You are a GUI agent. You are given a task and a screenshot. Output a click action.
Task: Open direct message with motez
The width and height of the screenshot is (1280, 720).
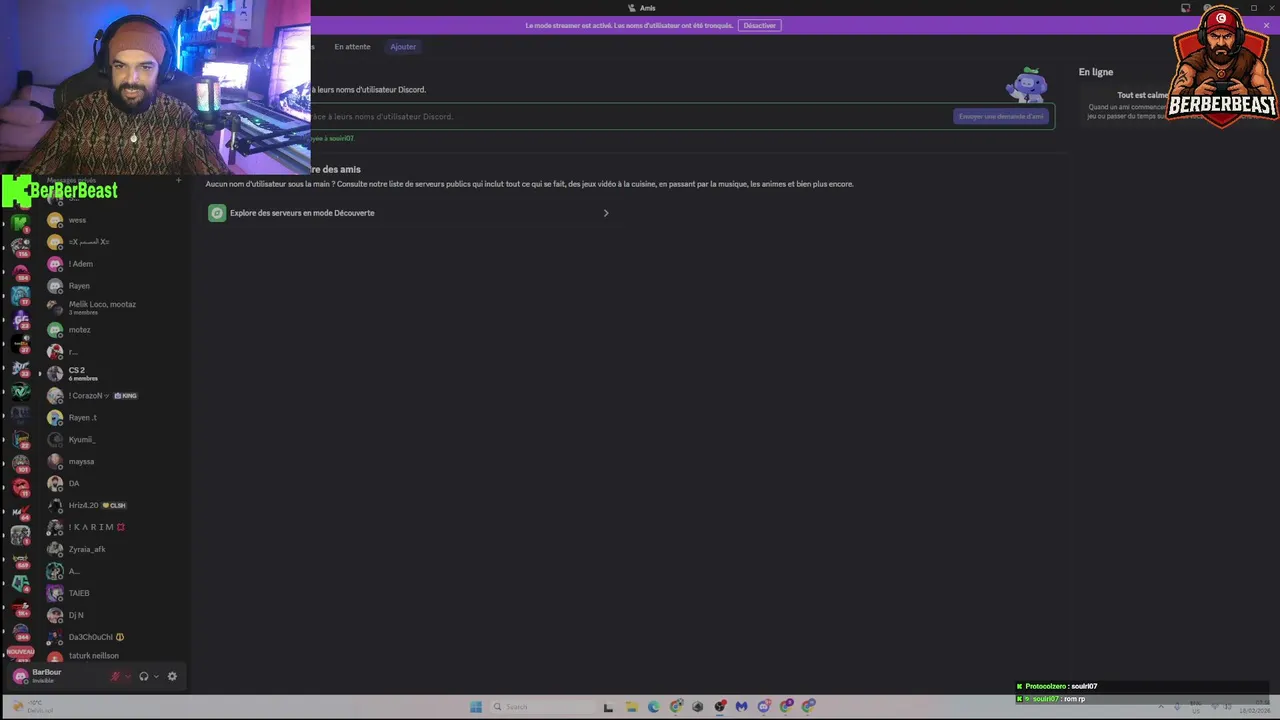(x=112, y=330)
